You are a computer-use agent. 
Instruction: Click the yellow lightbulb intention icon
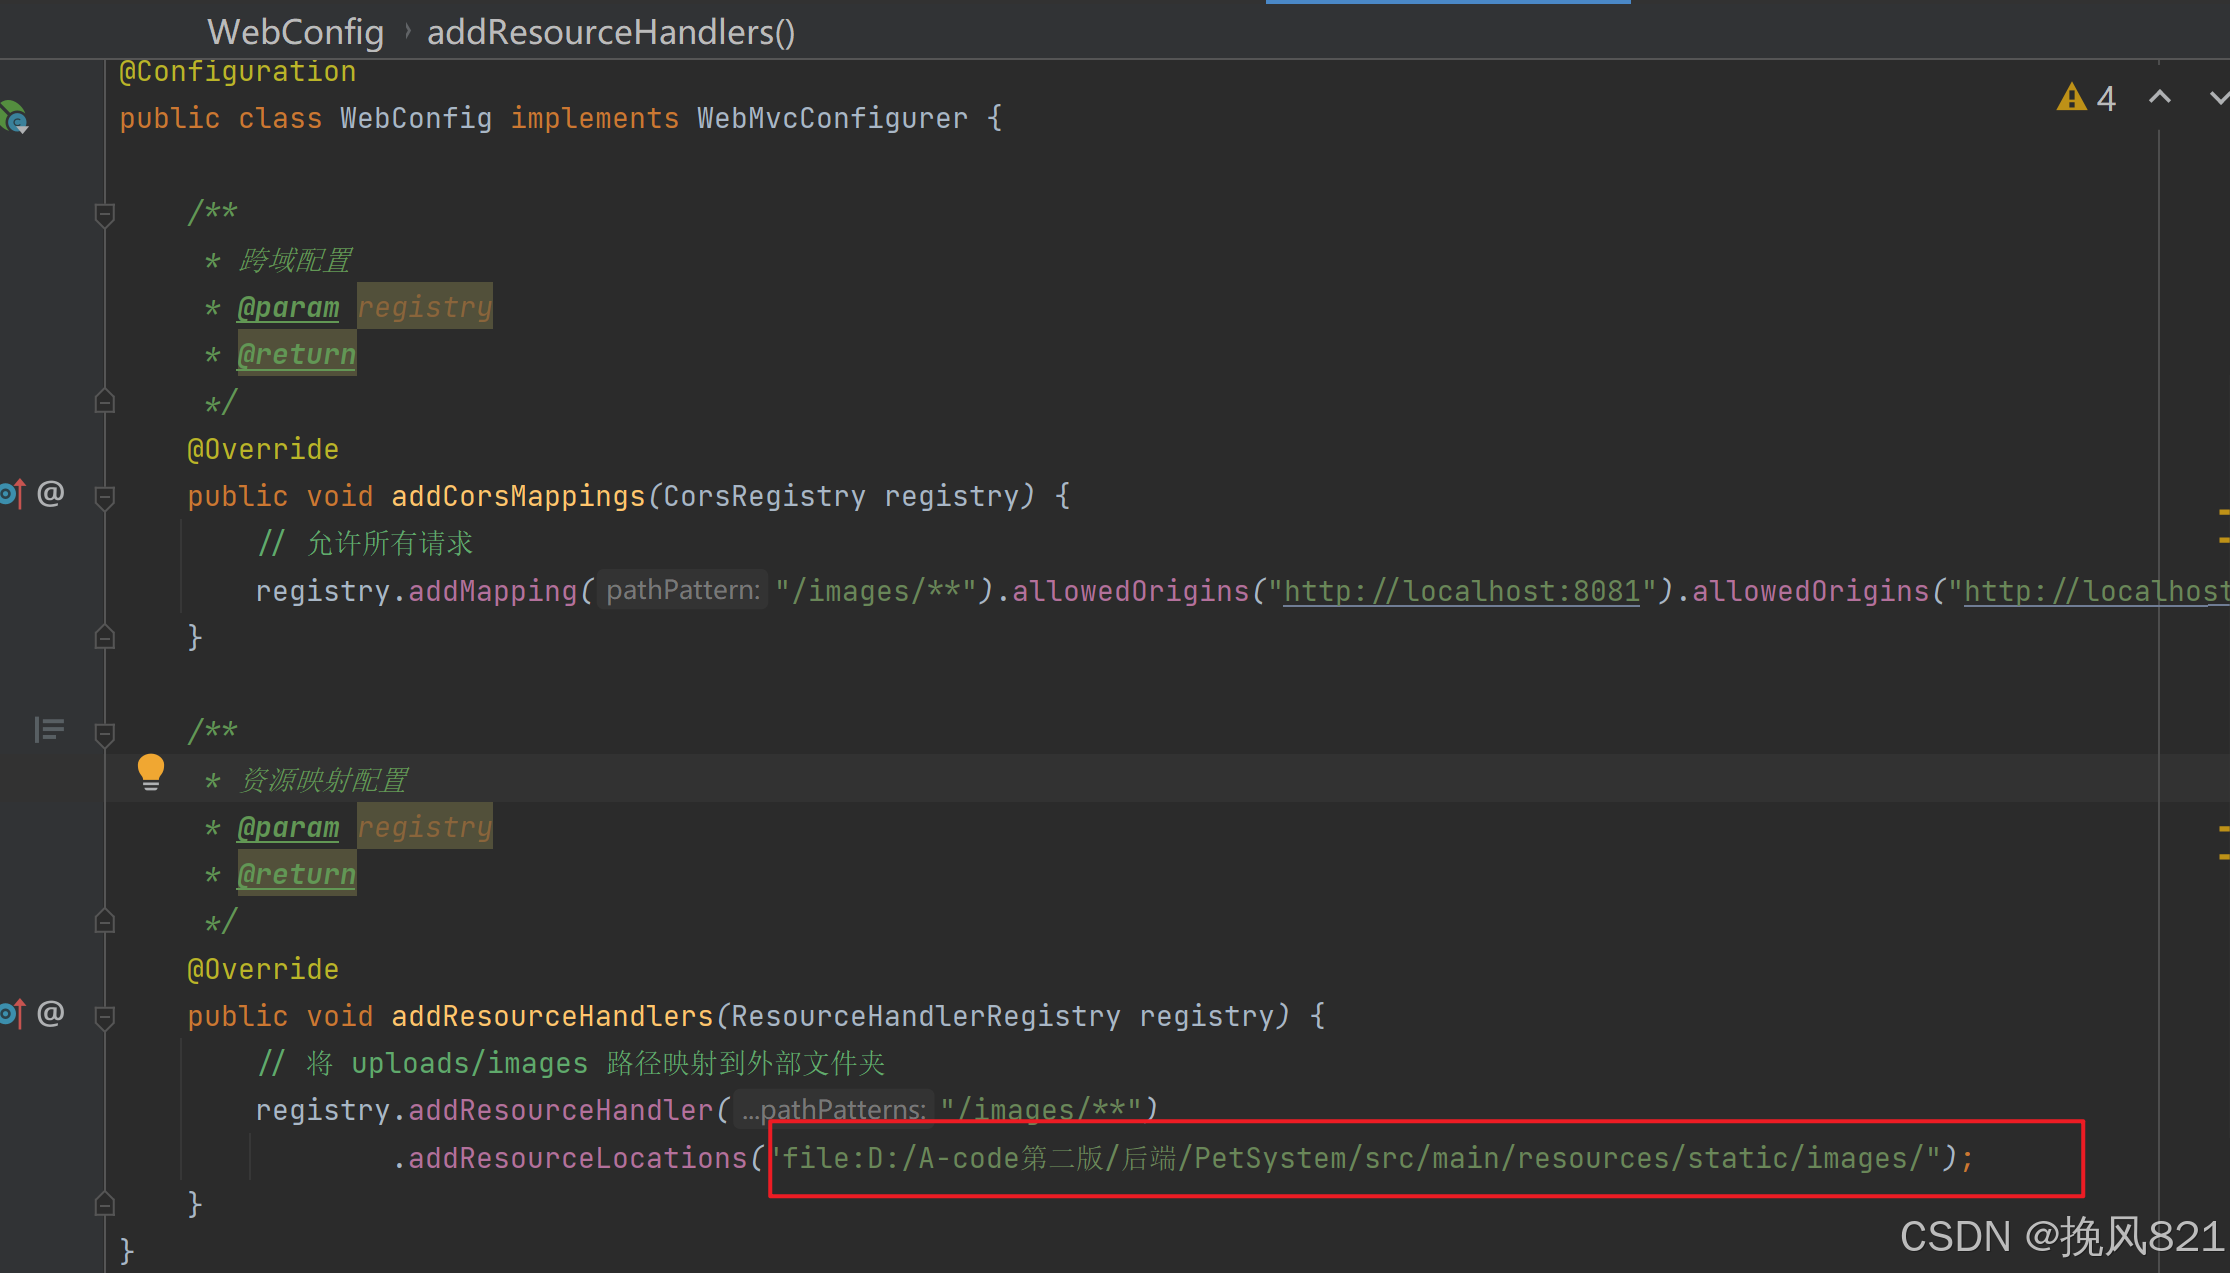coord(151,771)
